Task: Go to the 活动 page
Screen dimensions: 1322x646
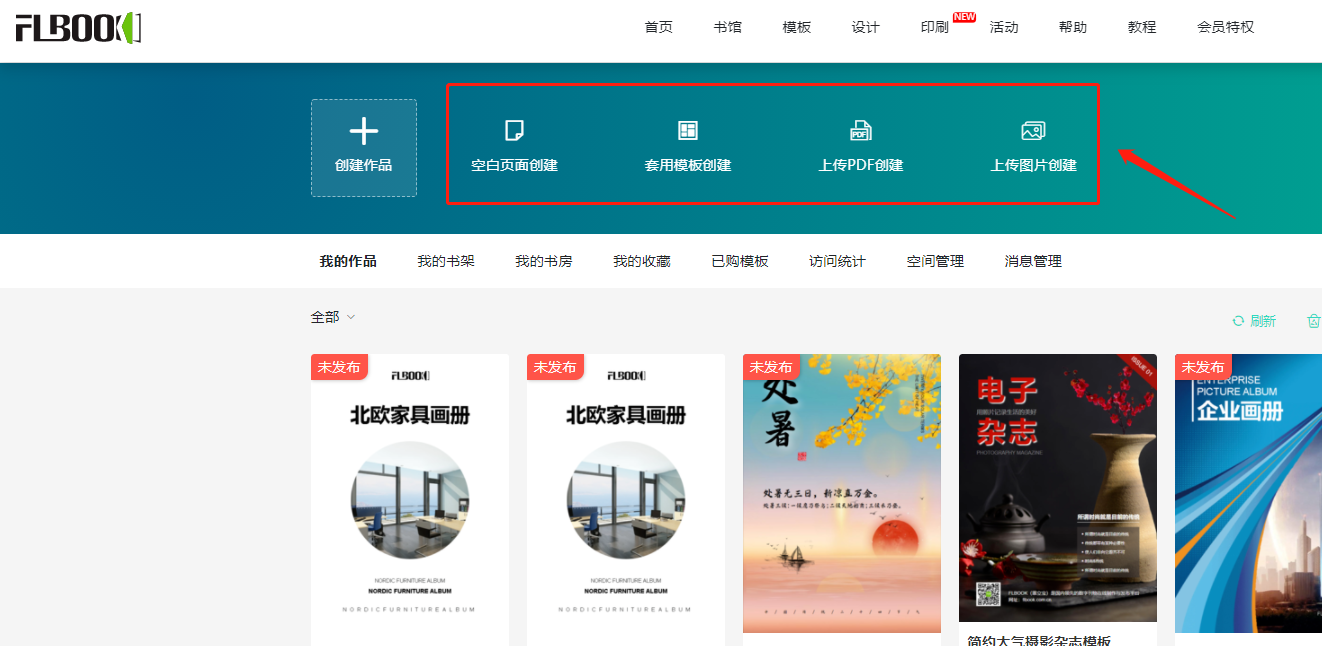Action: pos(1004,27)
